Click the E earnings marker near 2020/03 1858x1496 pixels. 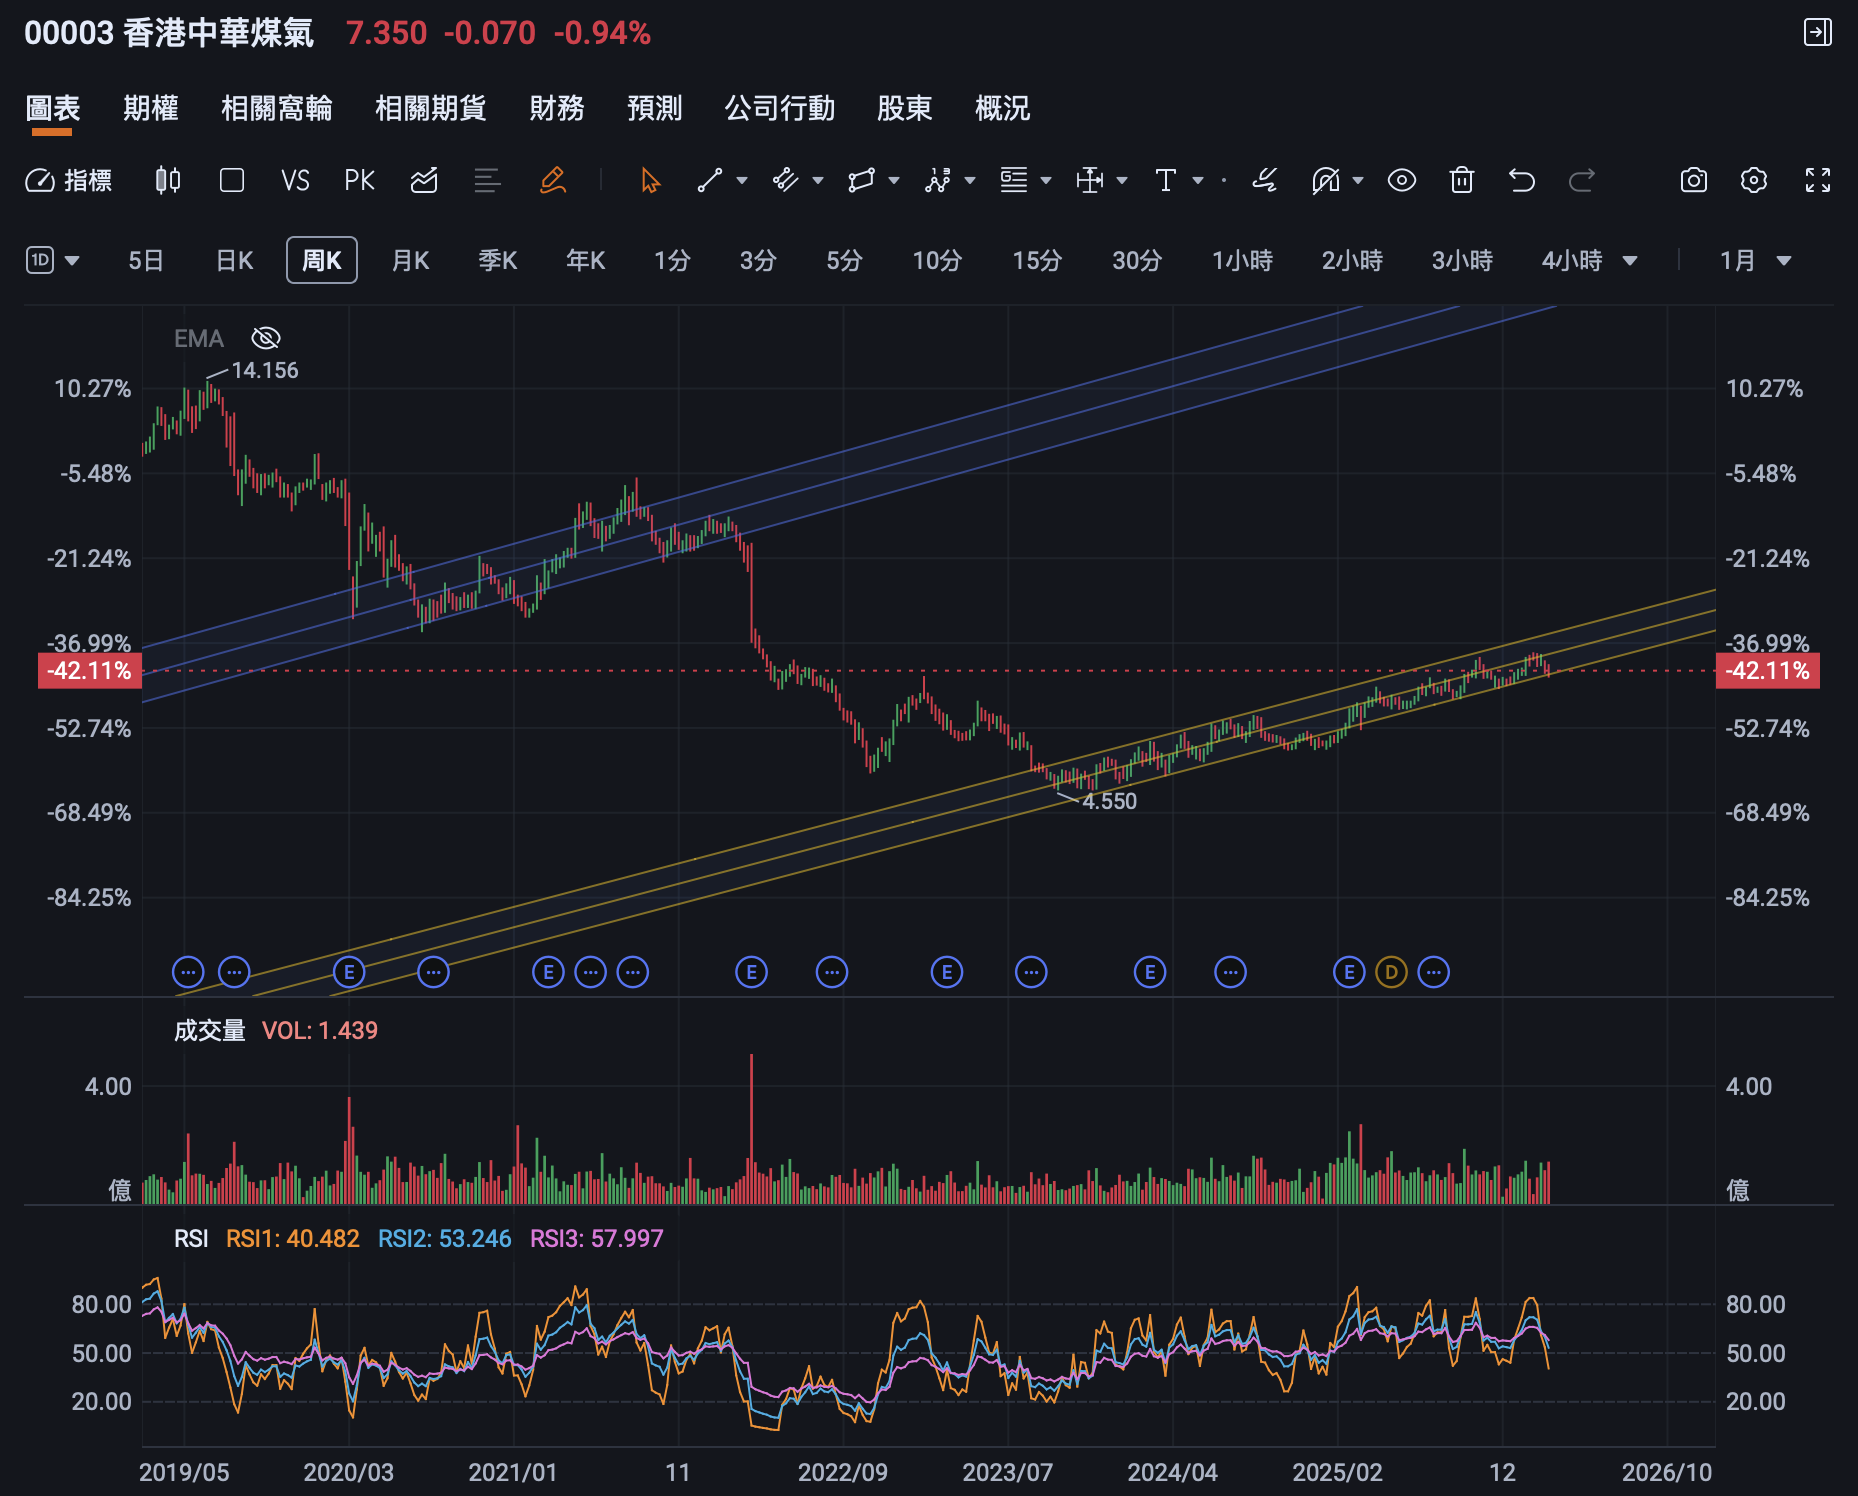349,972
